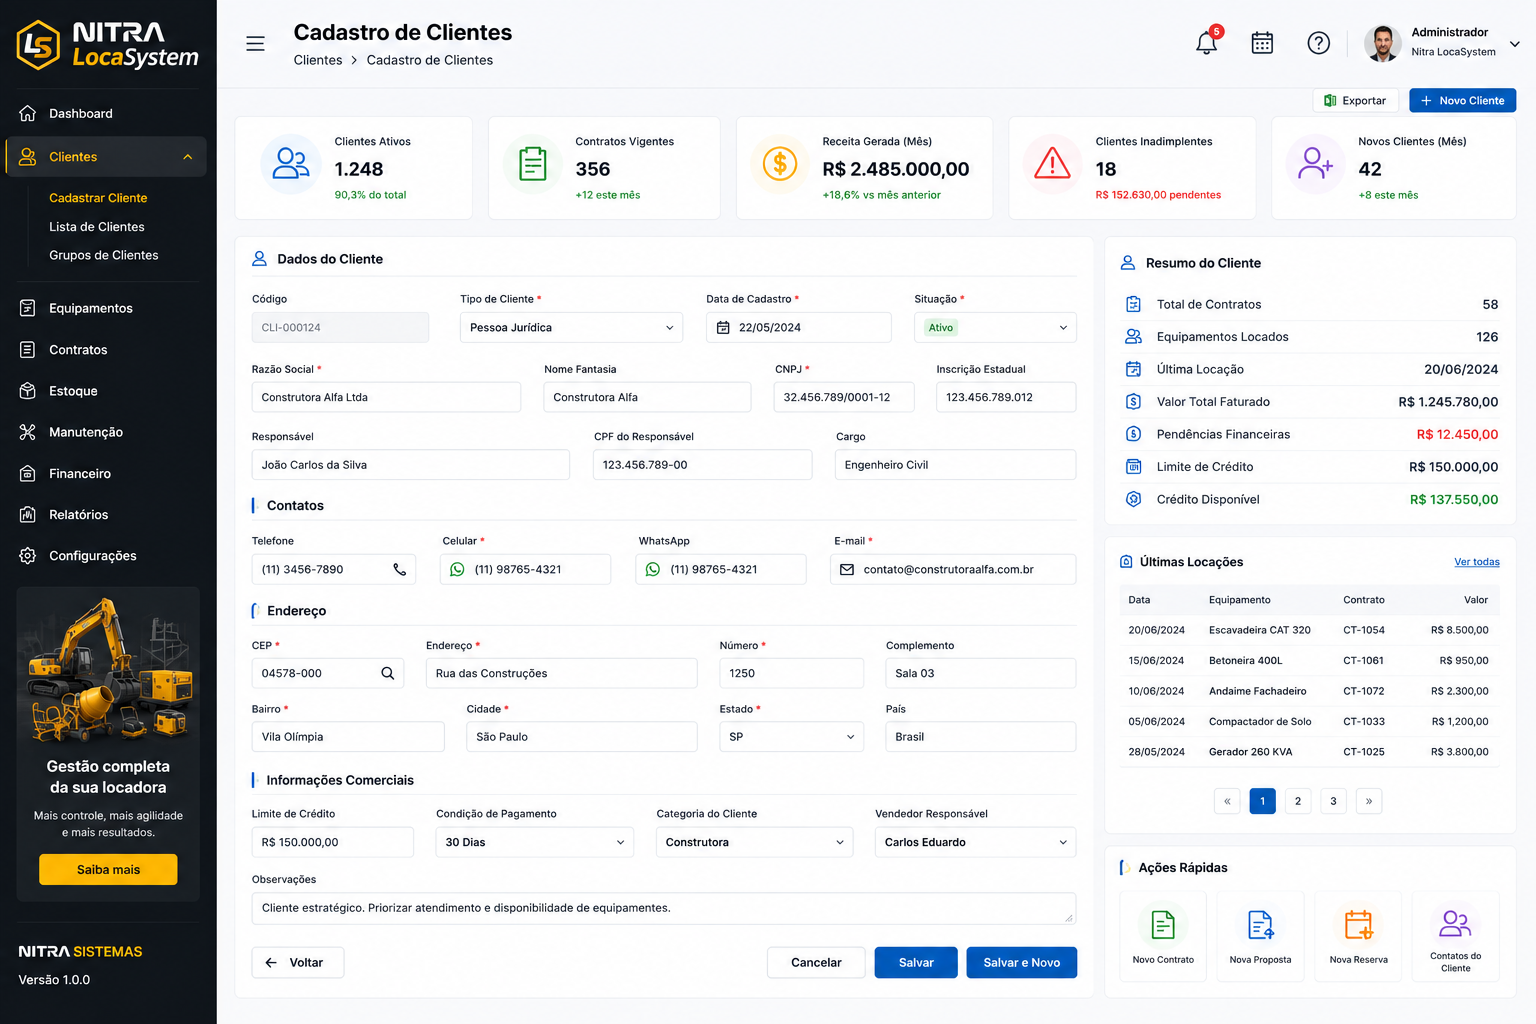Click the Novo Contrato quick action
The height and width of the screenshot is (1024, 1536).
tap(1163, 934)
